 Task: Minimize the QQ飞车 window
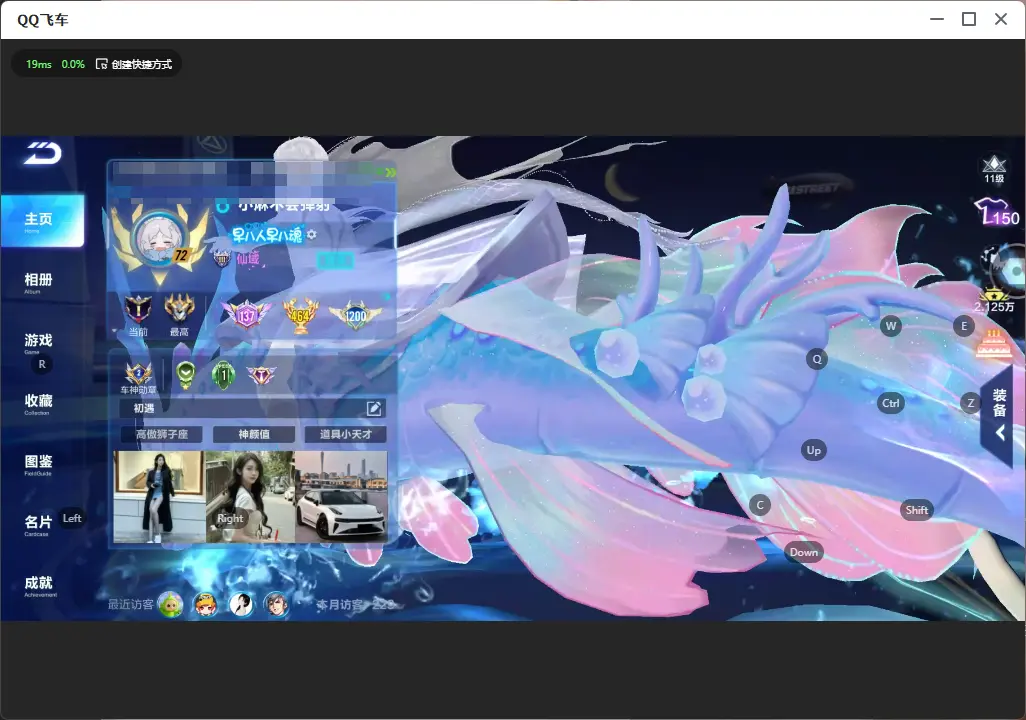click(937, 19)
